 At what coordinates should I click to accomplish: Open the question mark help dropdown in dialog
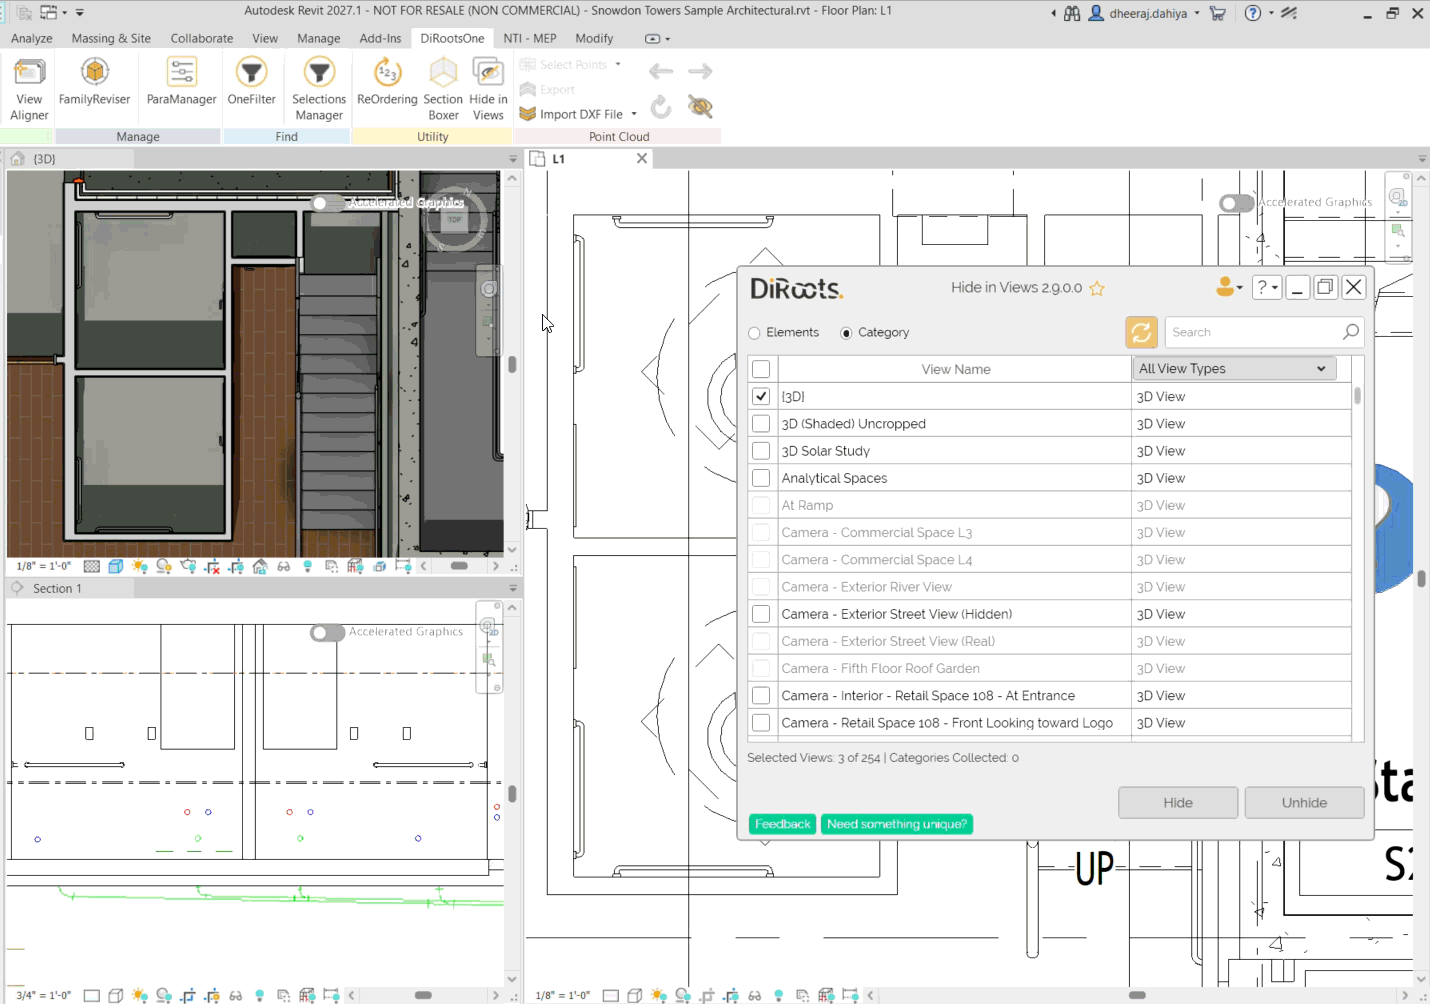(1267, 288)
